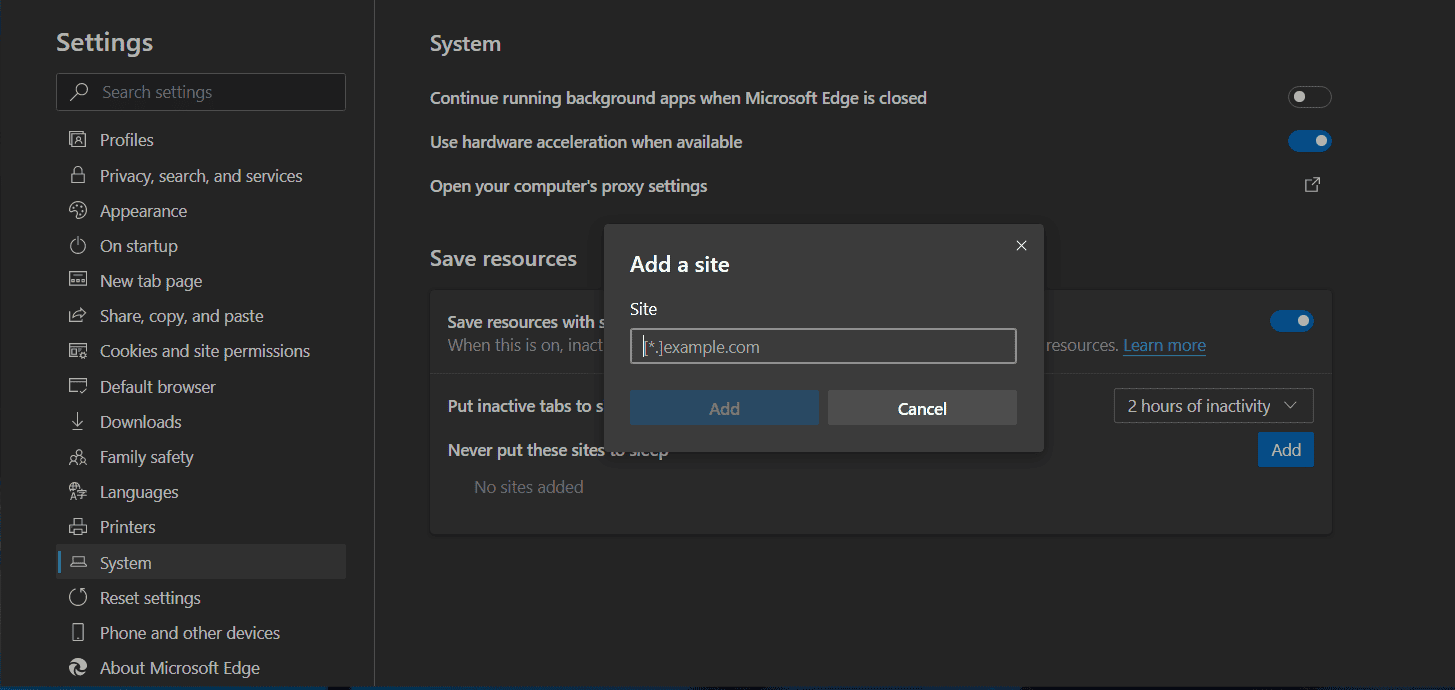Toggle the hardware acceleration switch
This screenshot has height=690, width=1455.
point(1309,141)
